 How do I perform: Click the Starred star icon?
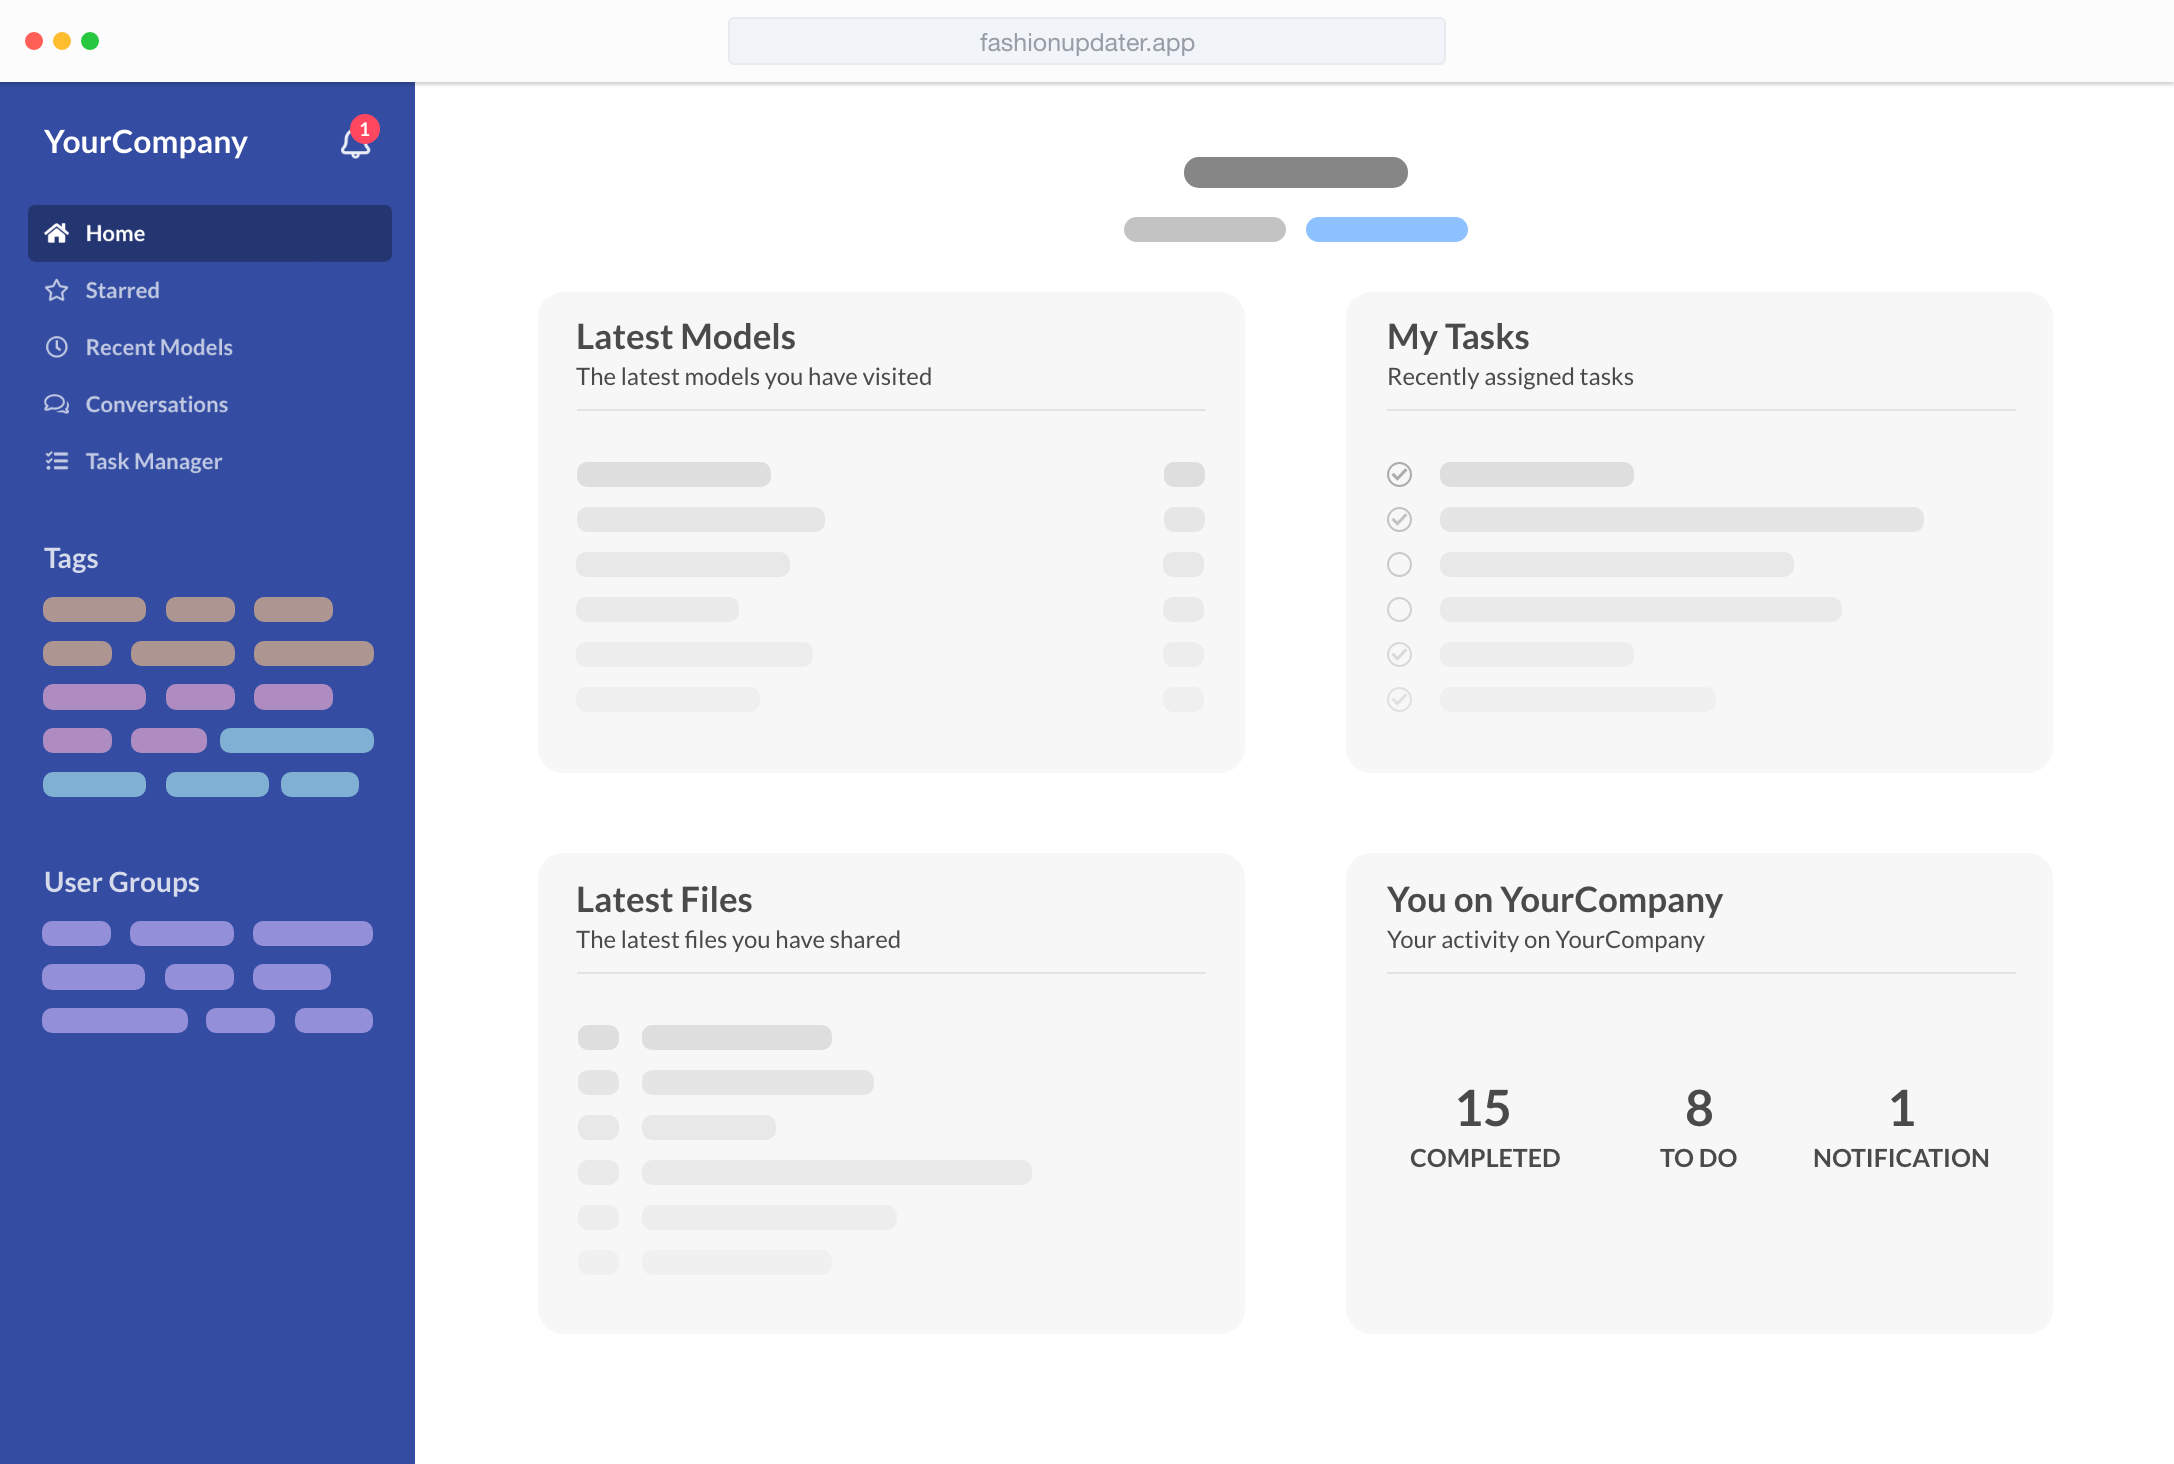point(57,290)
